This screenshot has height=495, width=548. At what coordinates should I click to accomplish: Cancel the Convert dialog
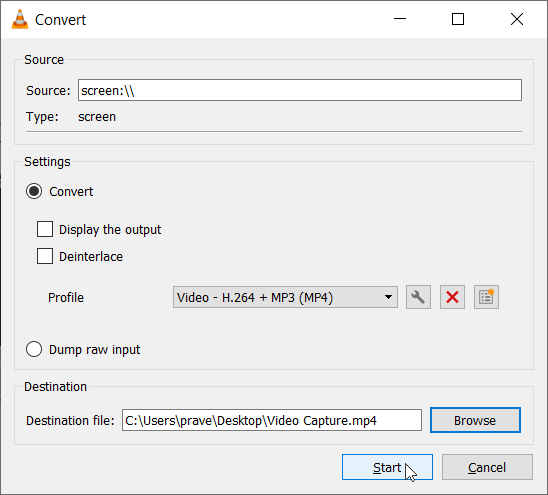487,467
